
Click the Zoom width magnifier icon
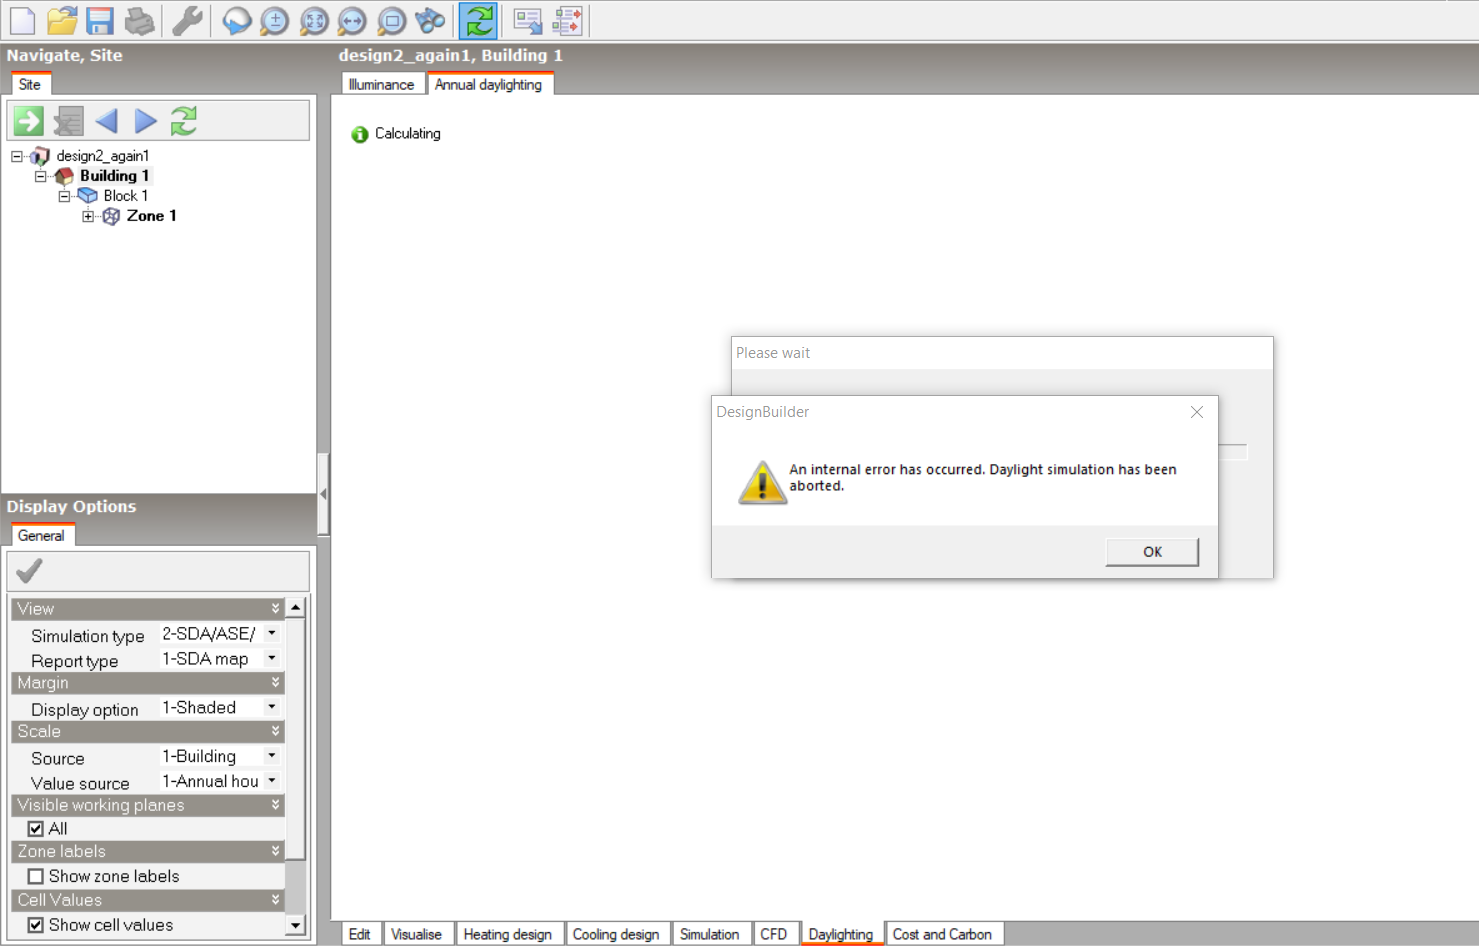[352, 20]
